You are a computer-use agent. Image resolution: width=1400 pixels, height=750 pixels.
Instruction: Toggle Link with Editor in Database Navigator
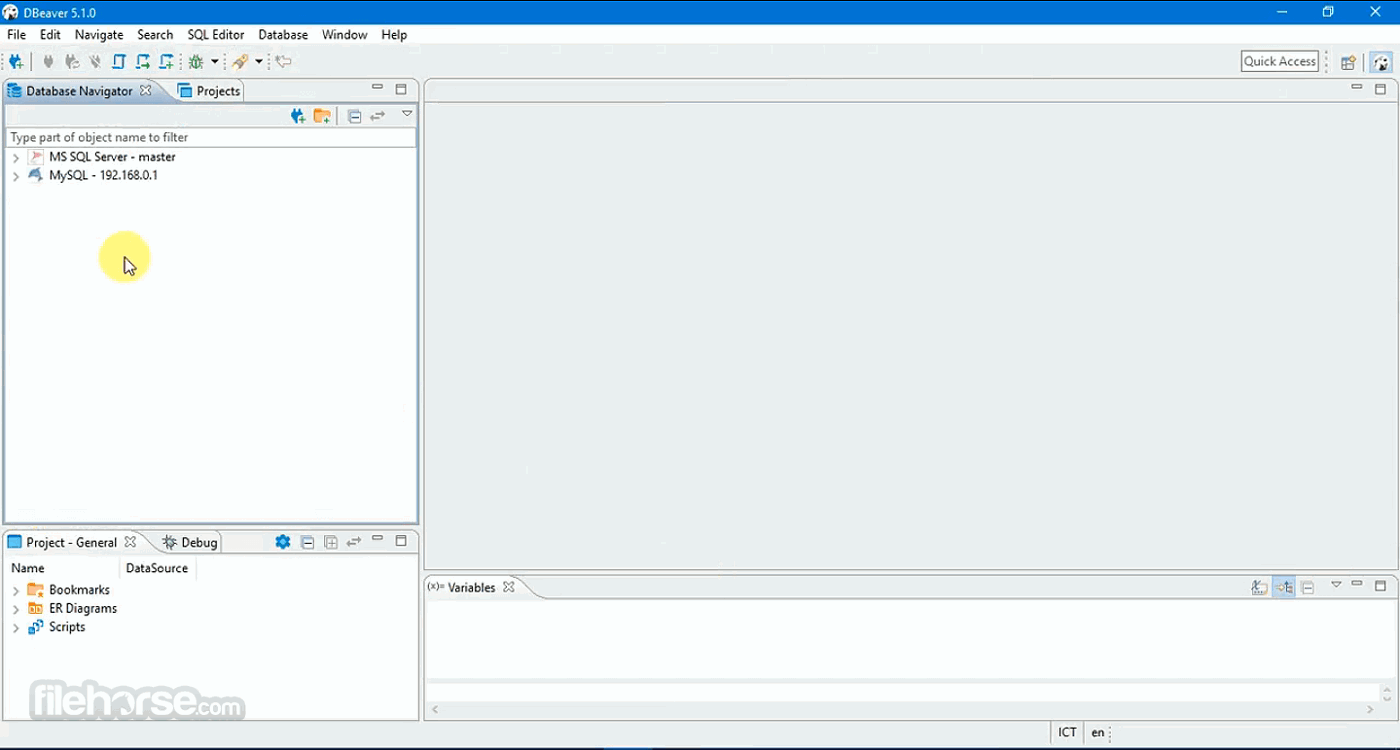378,116
